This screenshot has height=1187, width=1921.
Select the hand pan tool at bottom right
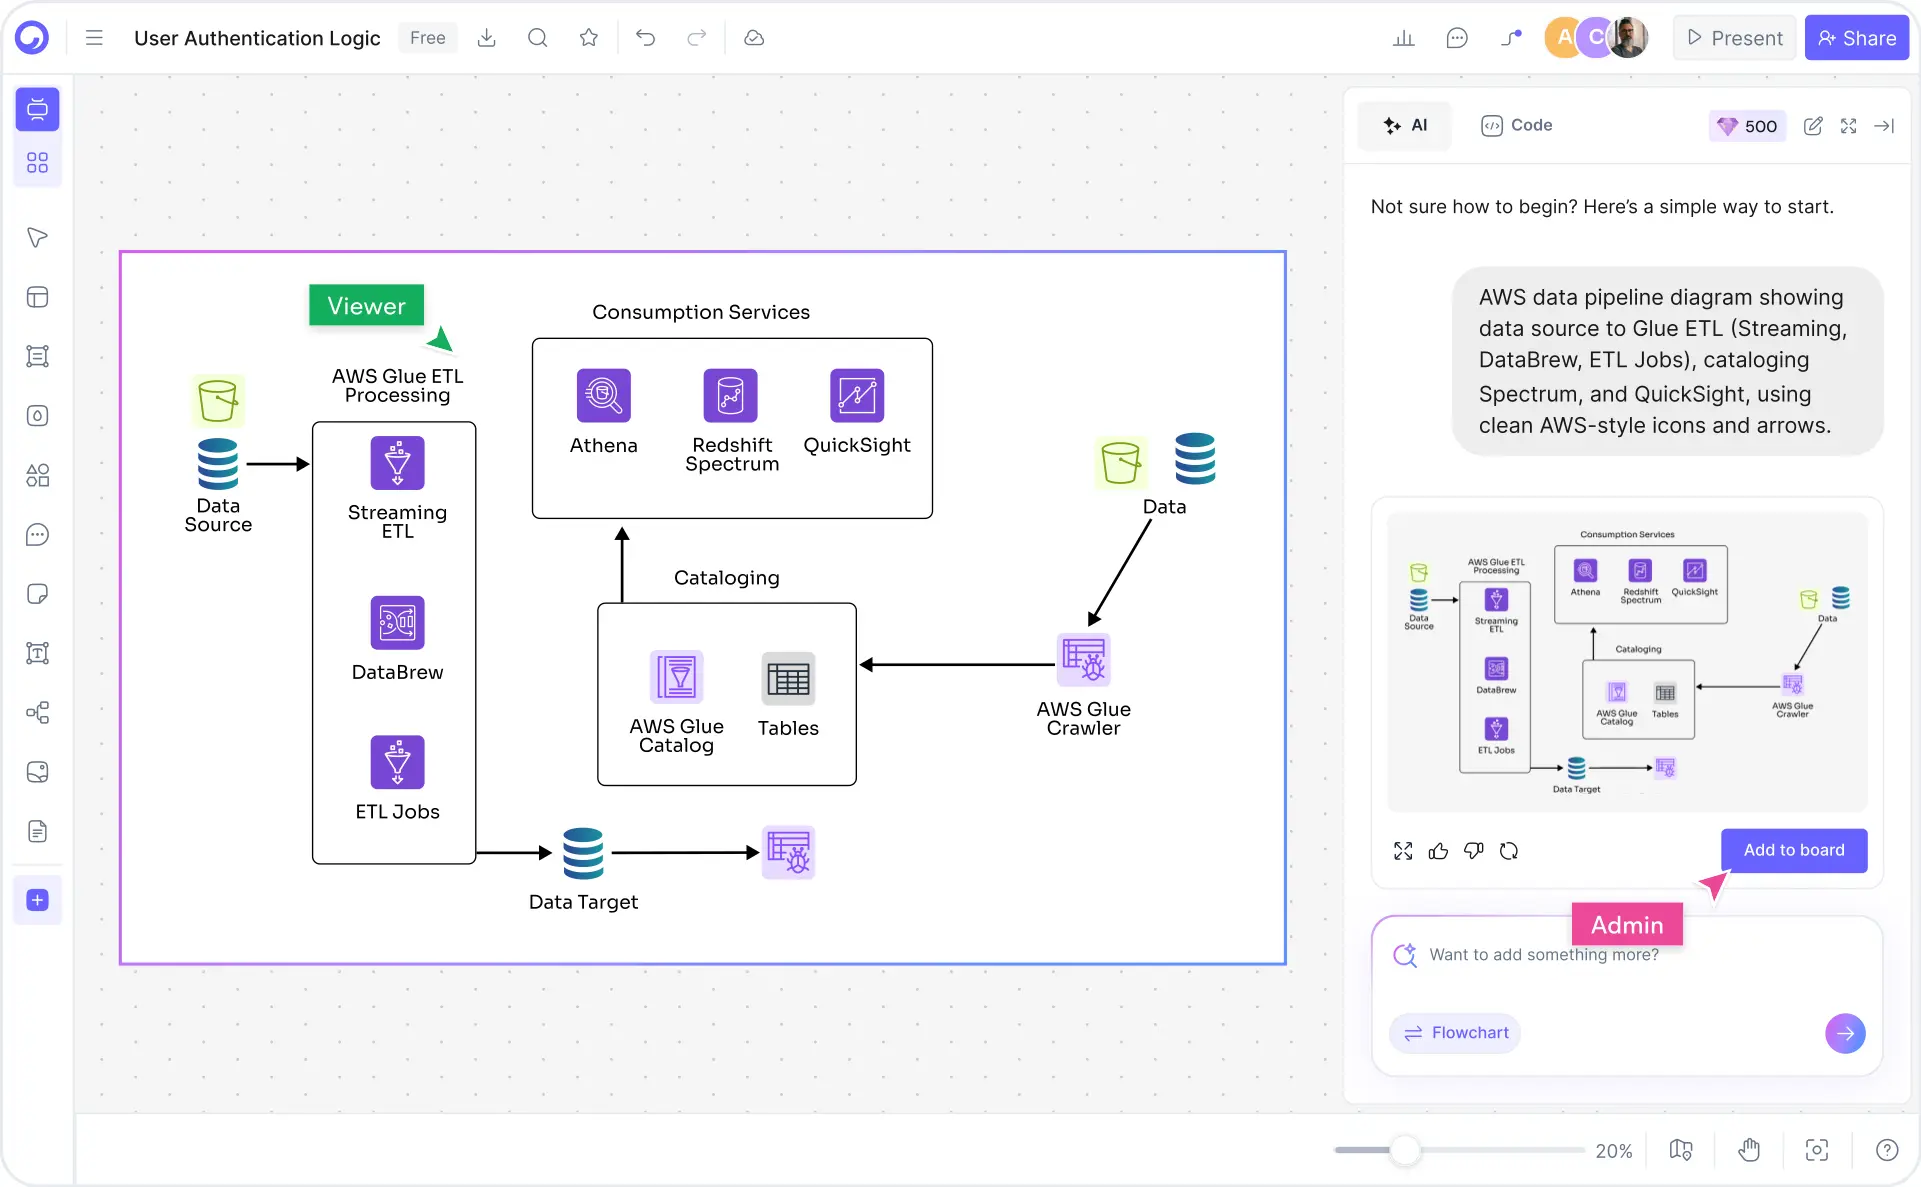tap(1750, 1150)
